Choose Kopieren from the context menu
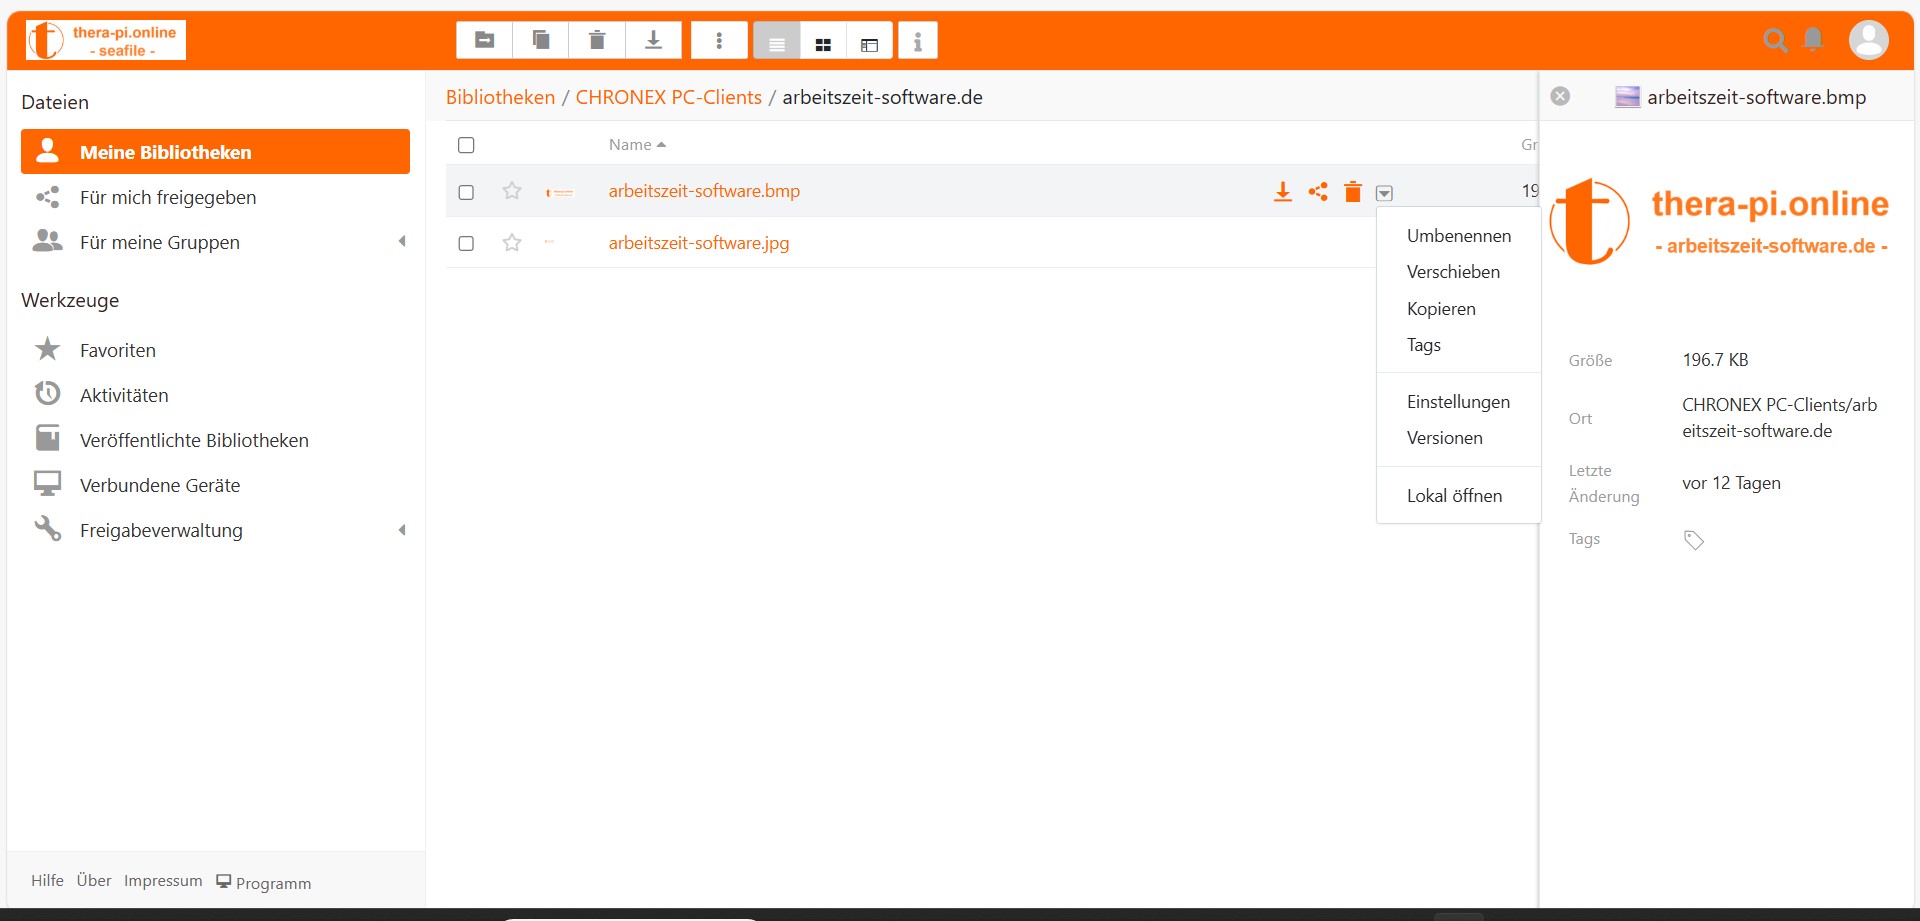The height and width of the screenshot is (921, 1920). point(1458,309)
